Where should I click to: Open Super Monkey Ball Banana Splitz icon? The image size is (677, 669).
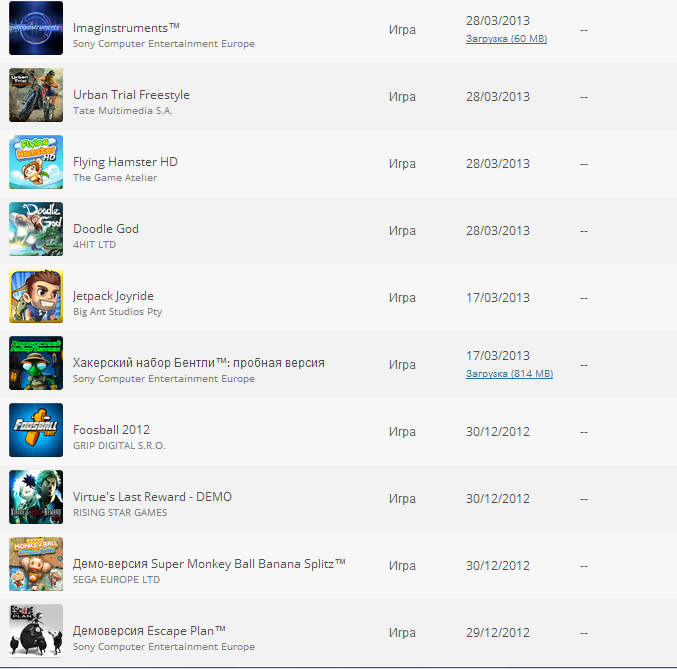[36, 564]
